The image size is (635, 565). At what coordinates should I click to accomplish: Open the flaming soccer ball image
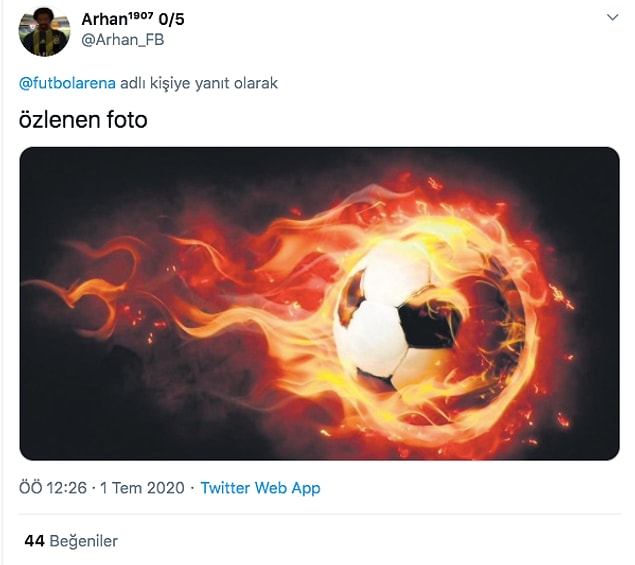[x=319, y=303]
